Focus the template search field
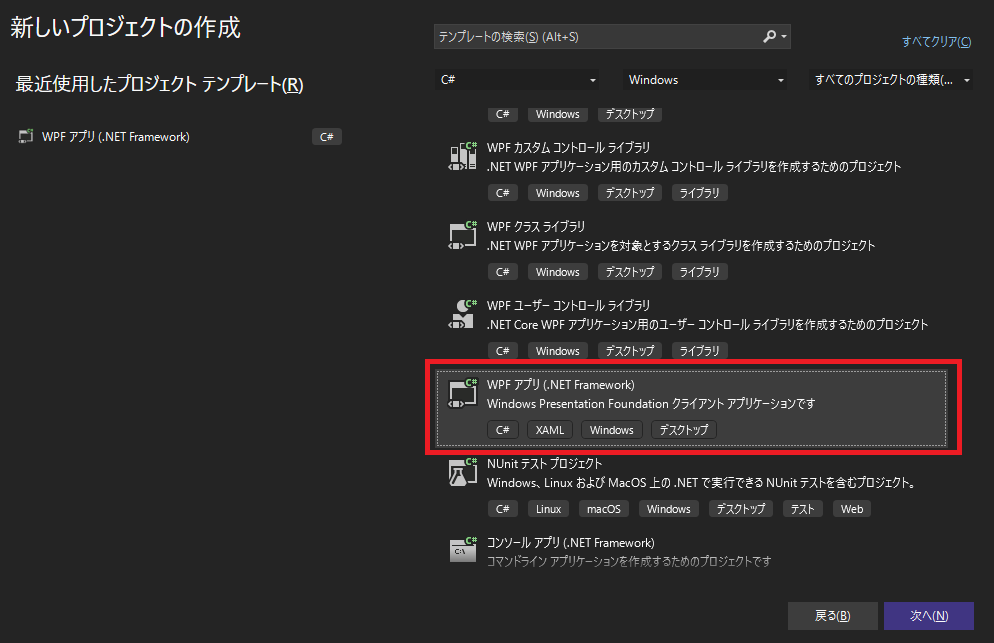The width and height of the screenshot is (994, 643). [x=612, y=37]
